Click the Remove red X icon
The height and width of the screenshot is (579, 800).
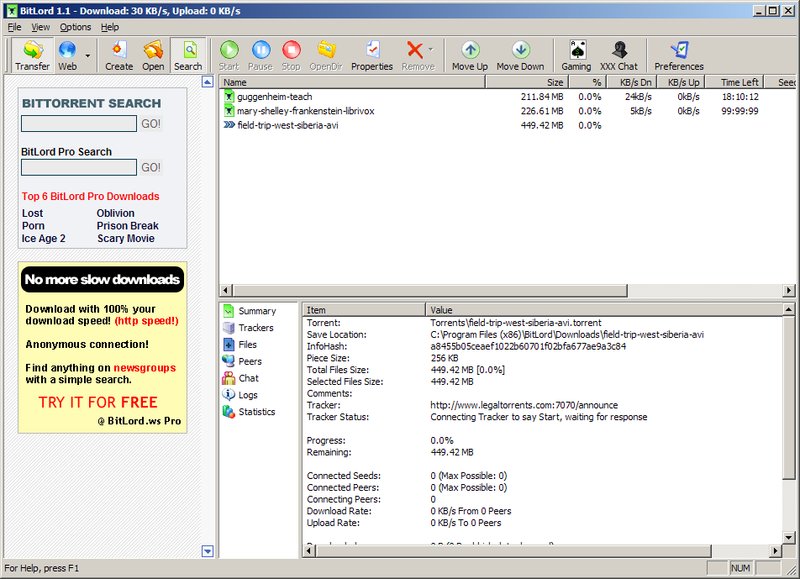pos(414,49)
